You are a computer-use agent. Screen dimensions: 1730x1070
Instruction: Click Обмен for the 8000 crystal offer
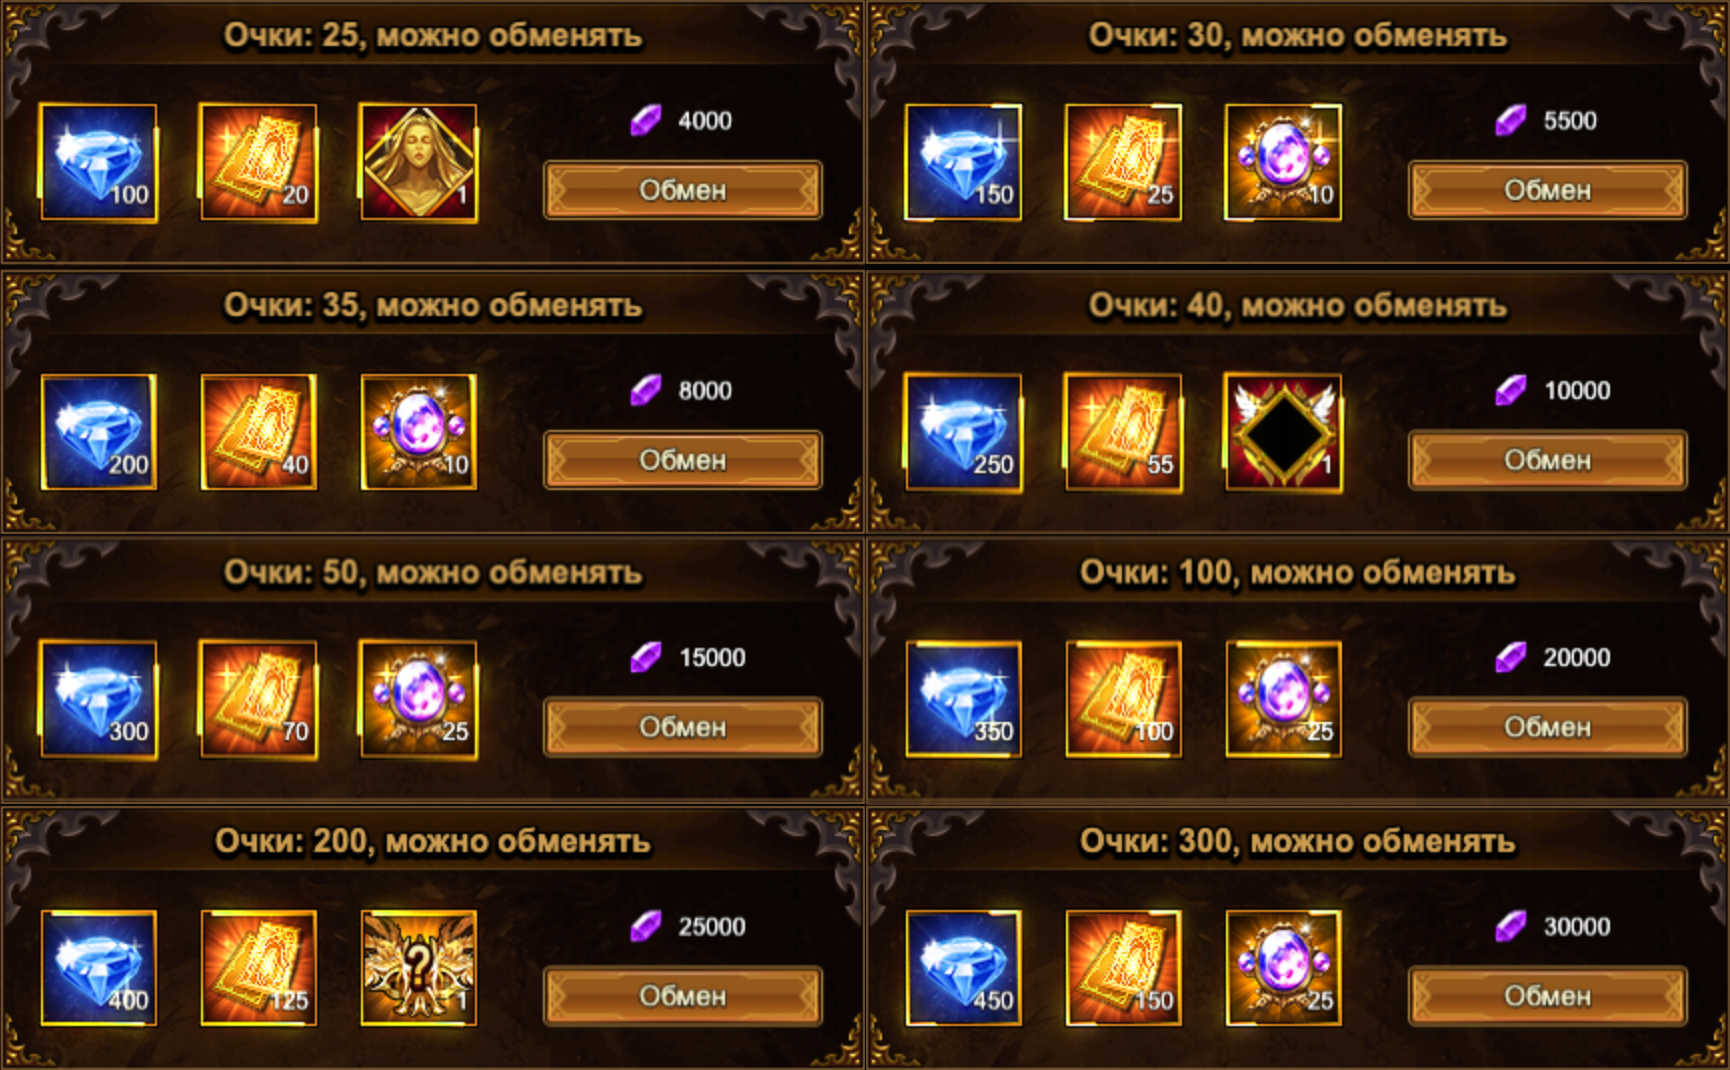point(683,460)
